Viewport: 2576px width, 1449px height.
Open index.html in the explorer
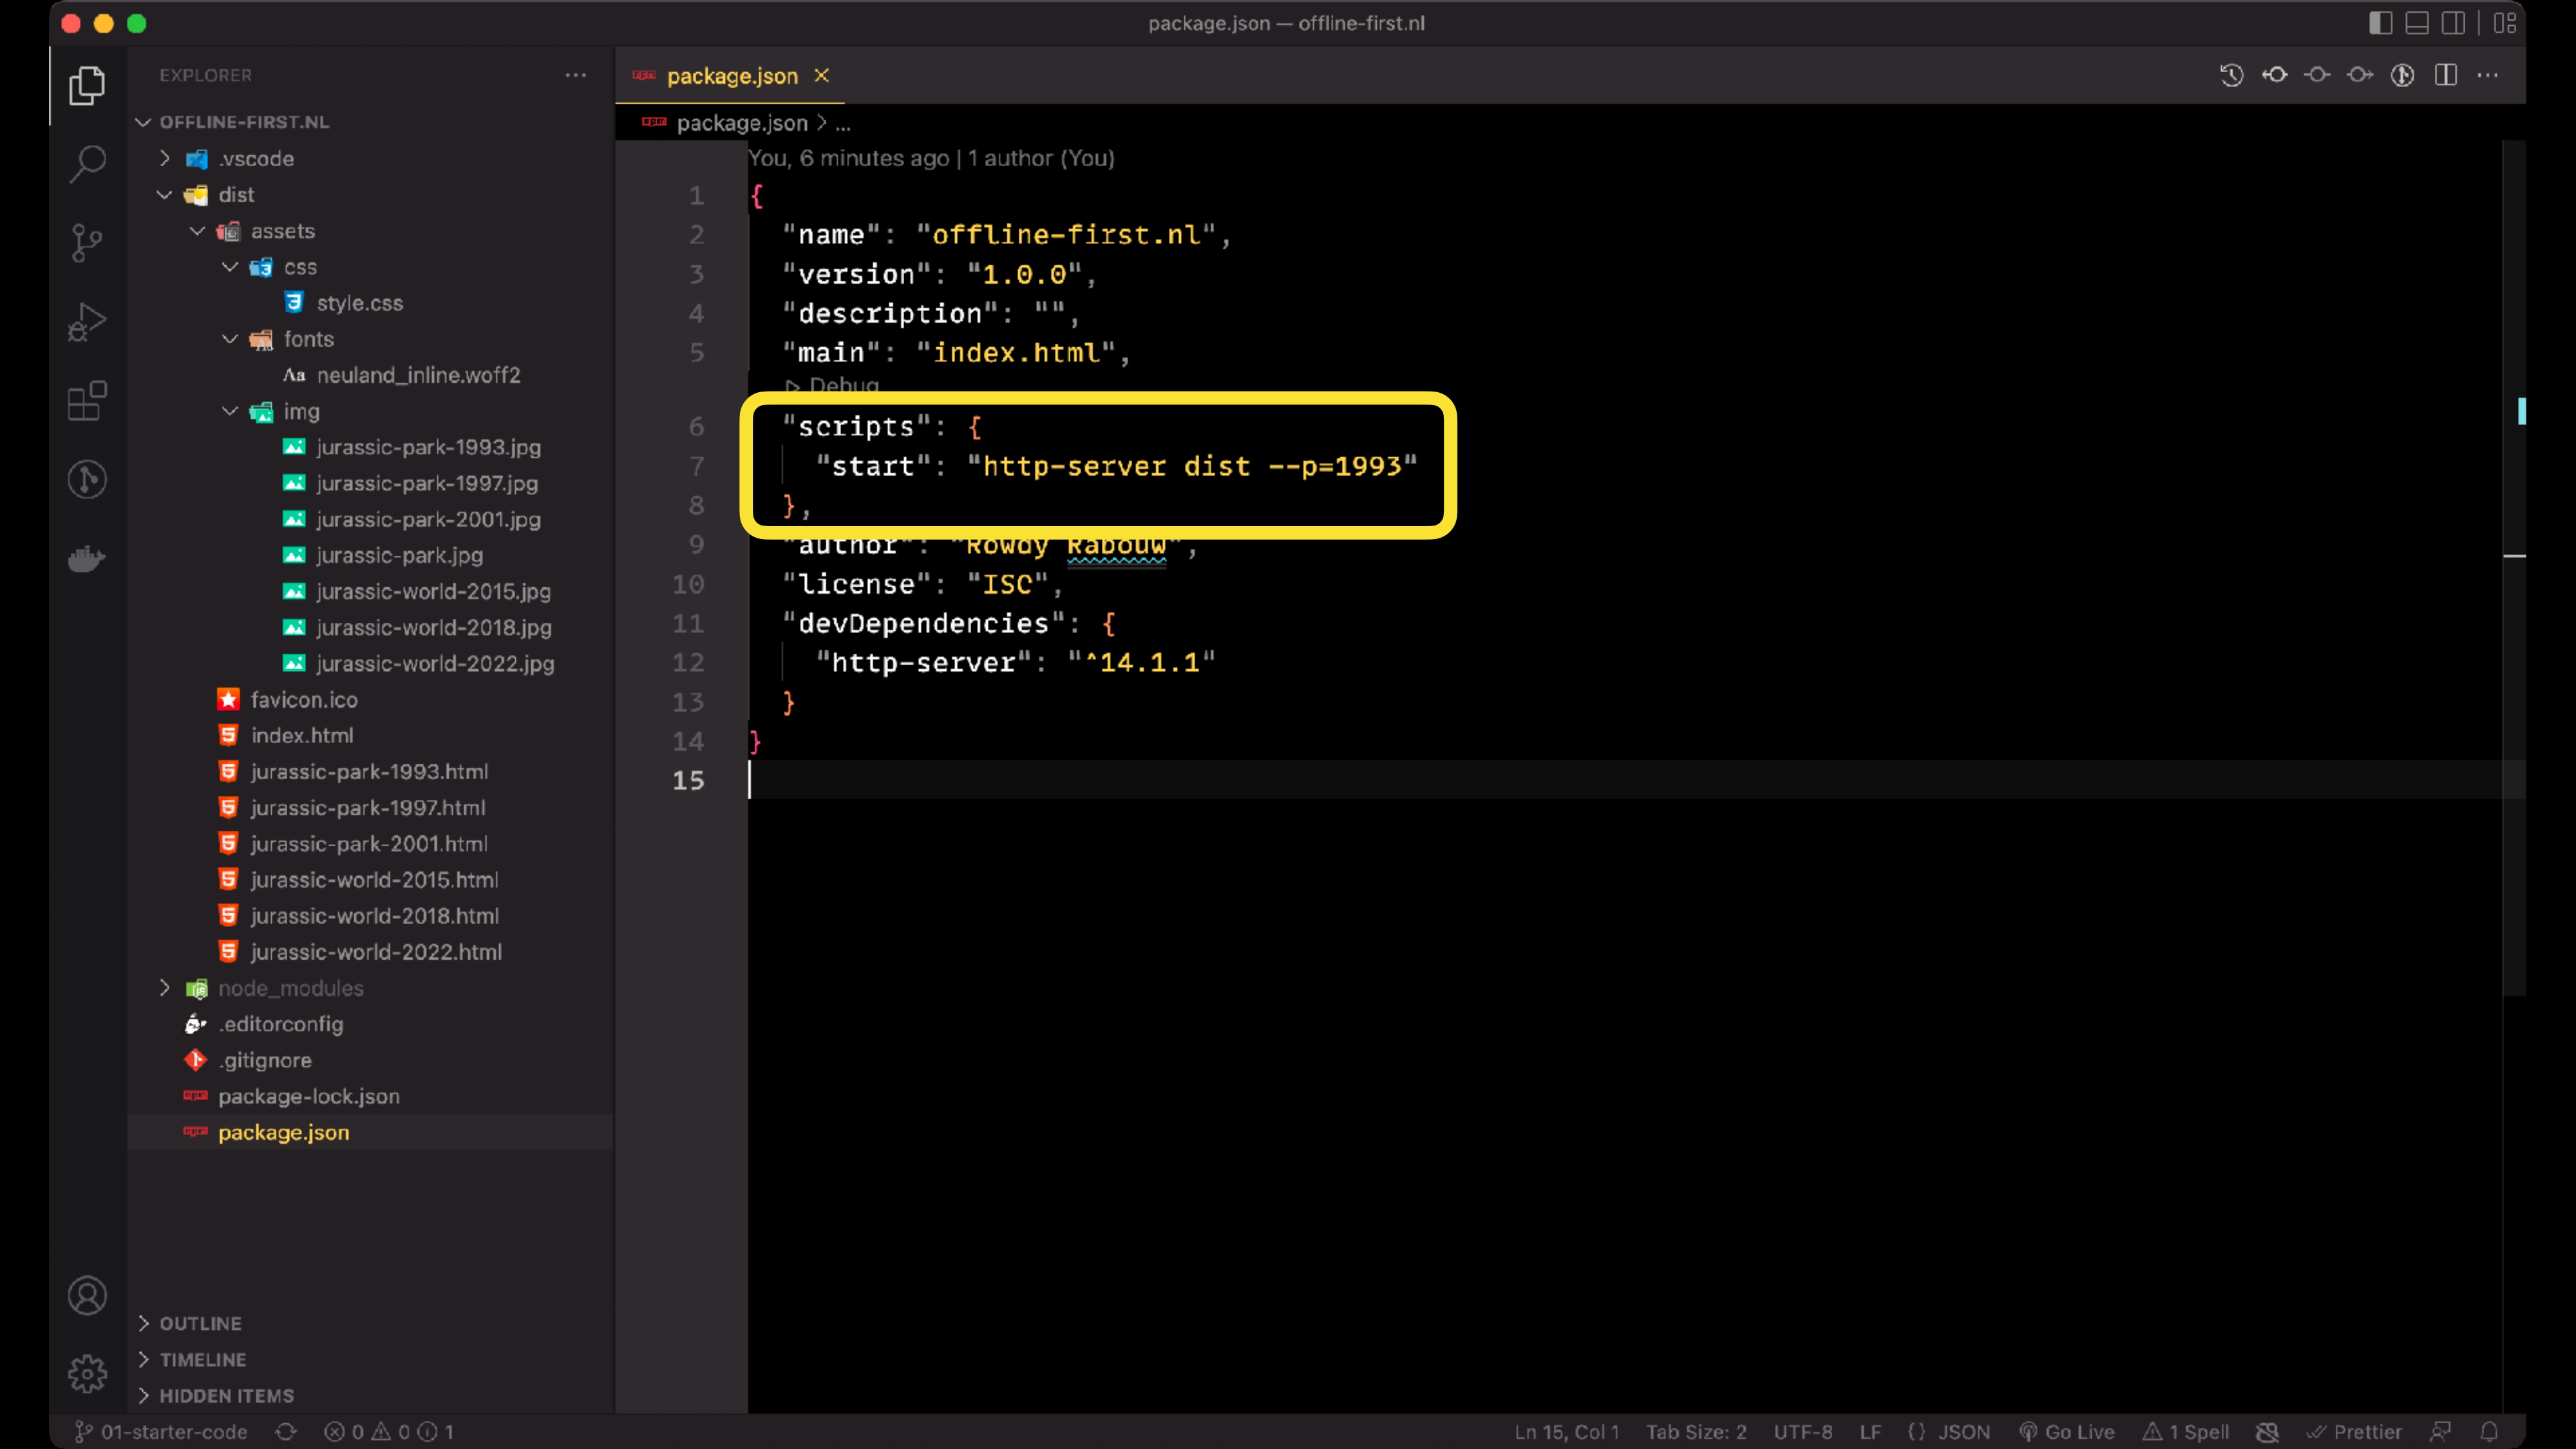click(x=302, y=735)
